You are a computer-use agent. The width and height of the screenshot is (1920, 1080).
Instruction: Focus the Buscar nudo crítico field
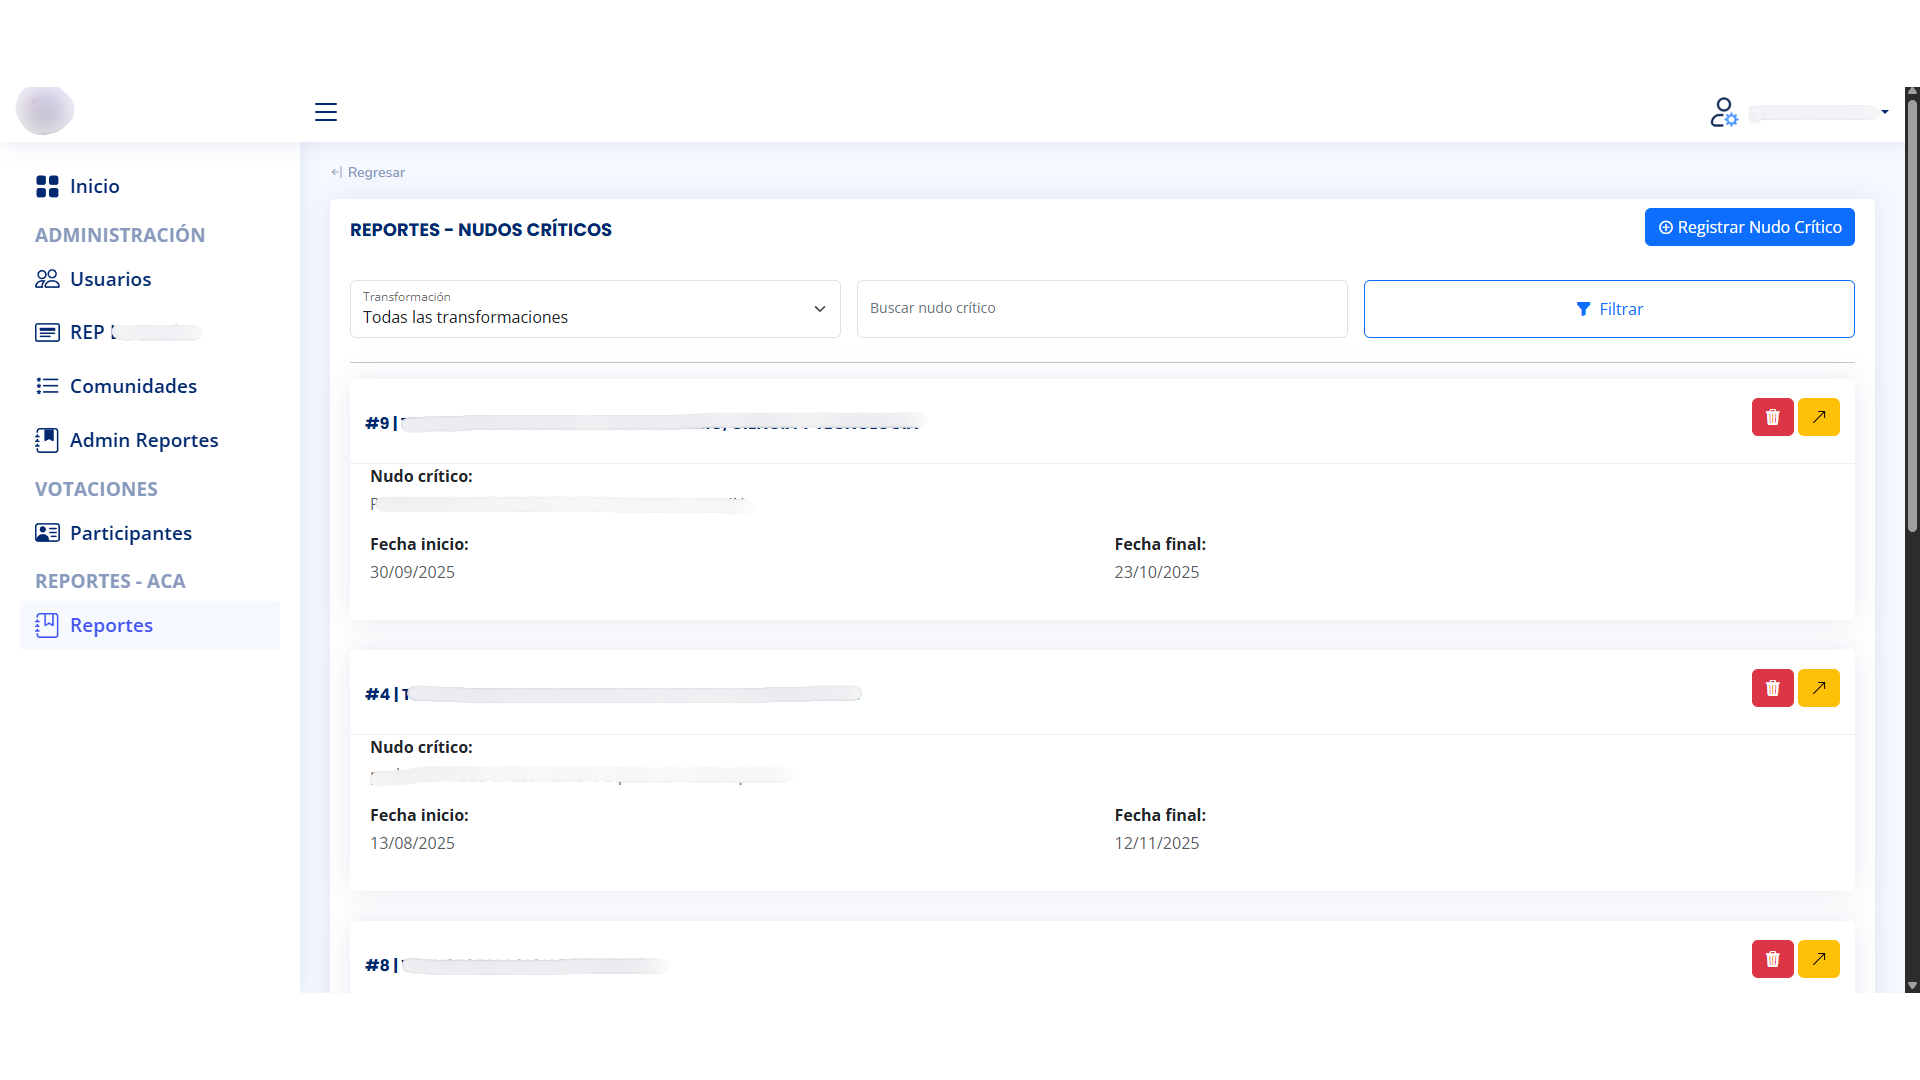click(x=1101, y=309)
